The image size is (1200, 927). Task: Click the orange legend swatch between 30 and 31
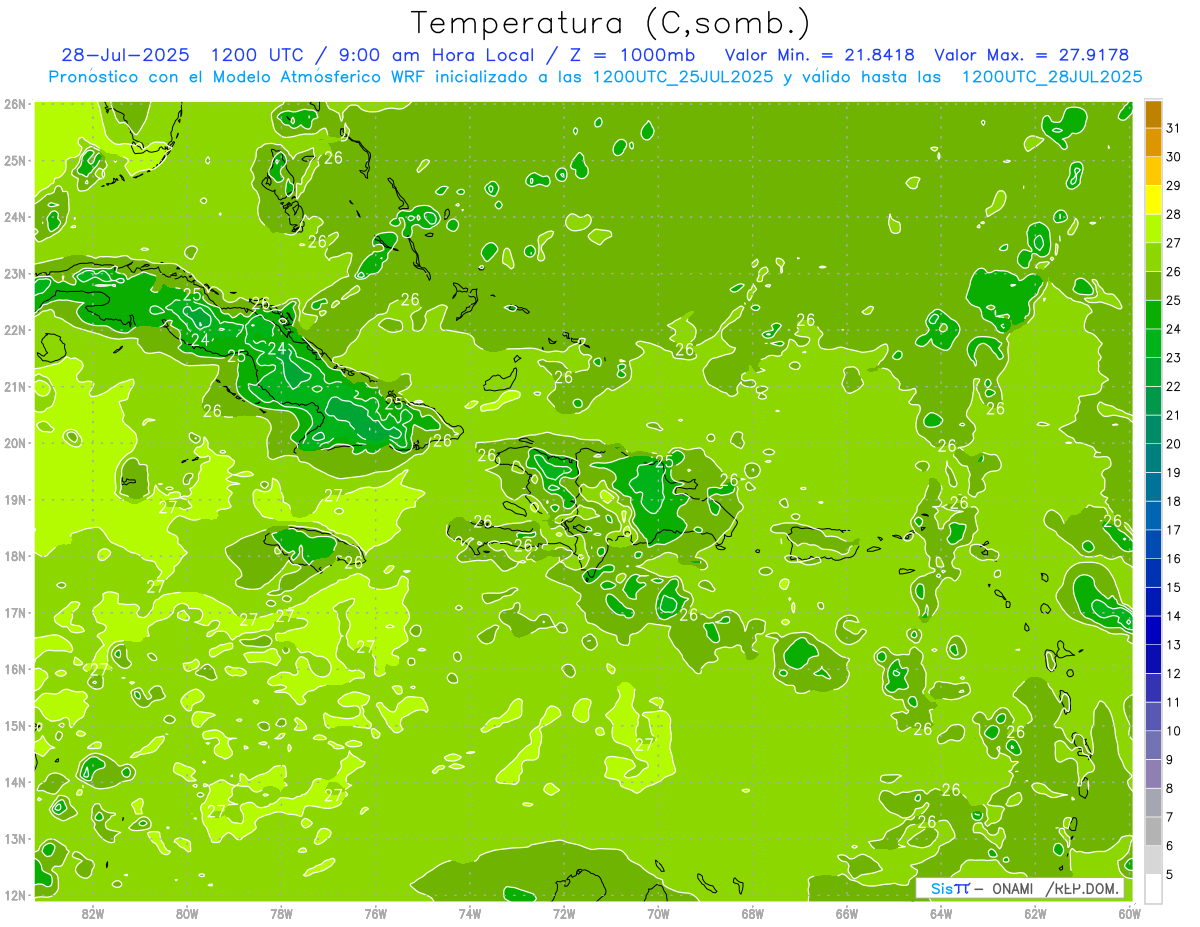click(x=1153, y=143)
